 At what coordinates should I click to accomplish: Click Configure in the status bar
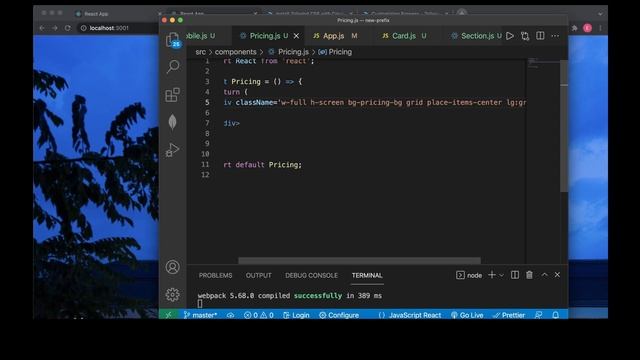click(339, 315)
